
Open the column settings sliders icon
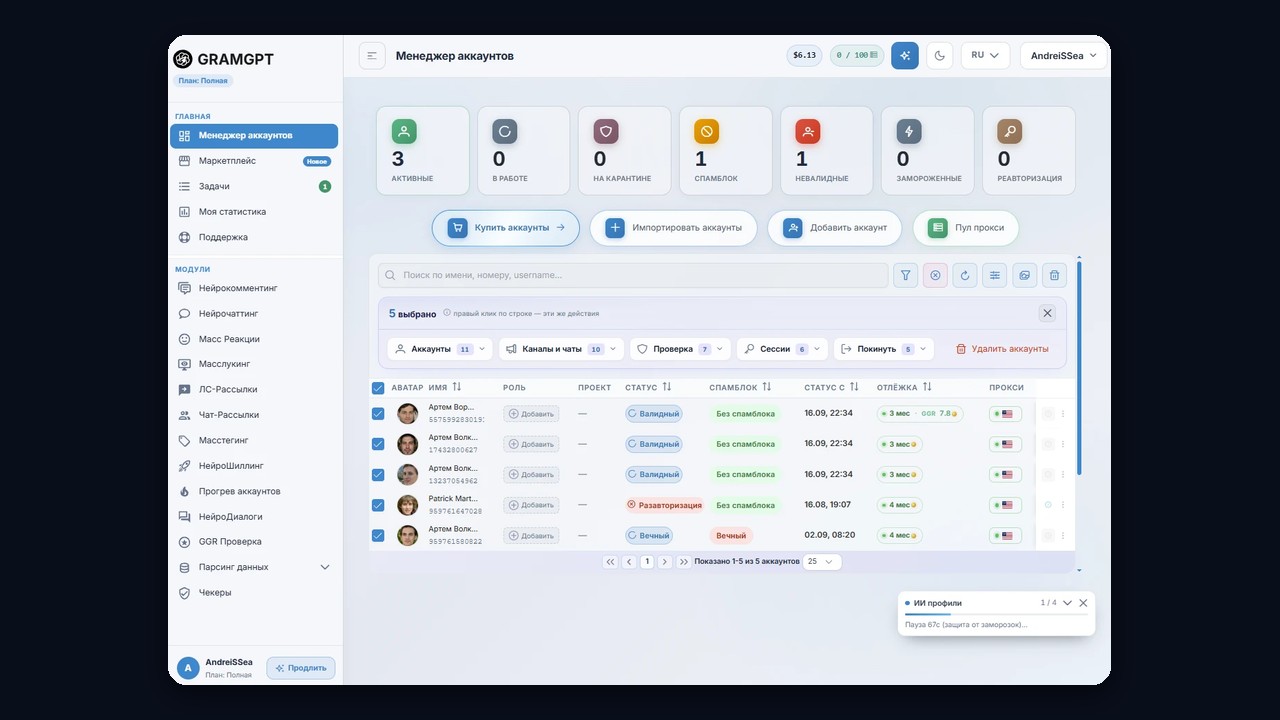[994, 275]
